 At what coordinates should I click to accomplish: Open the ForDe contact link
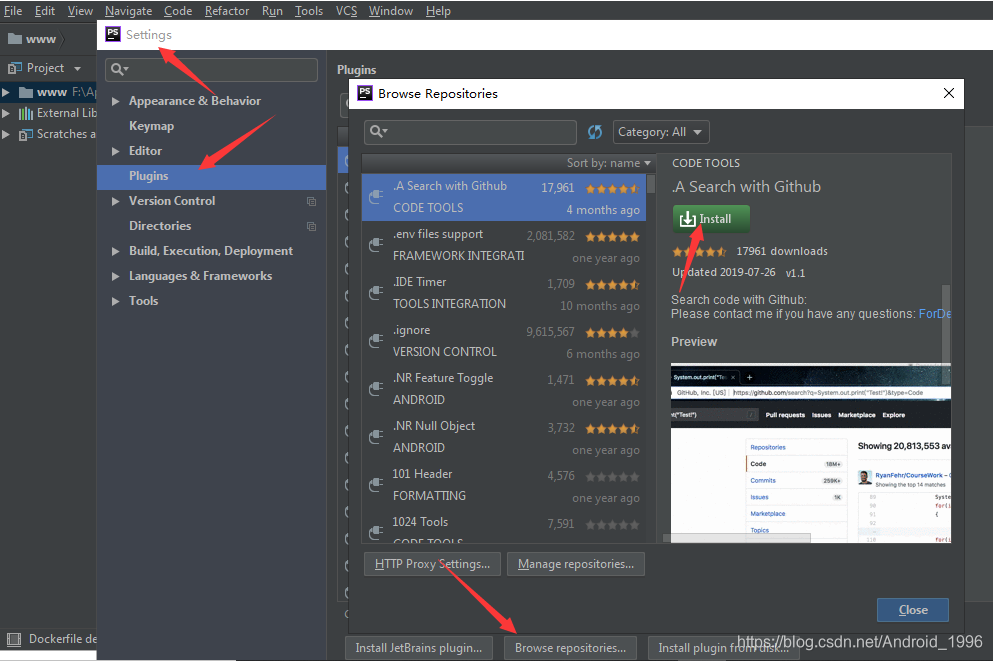[935, 314]
